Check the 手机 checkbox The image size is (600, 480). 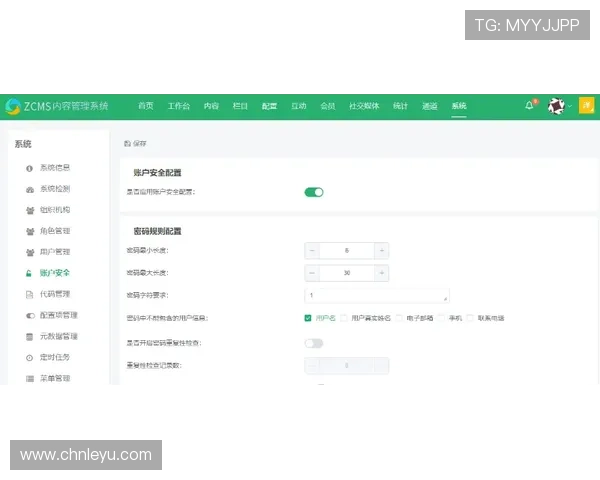pos(441,318)
